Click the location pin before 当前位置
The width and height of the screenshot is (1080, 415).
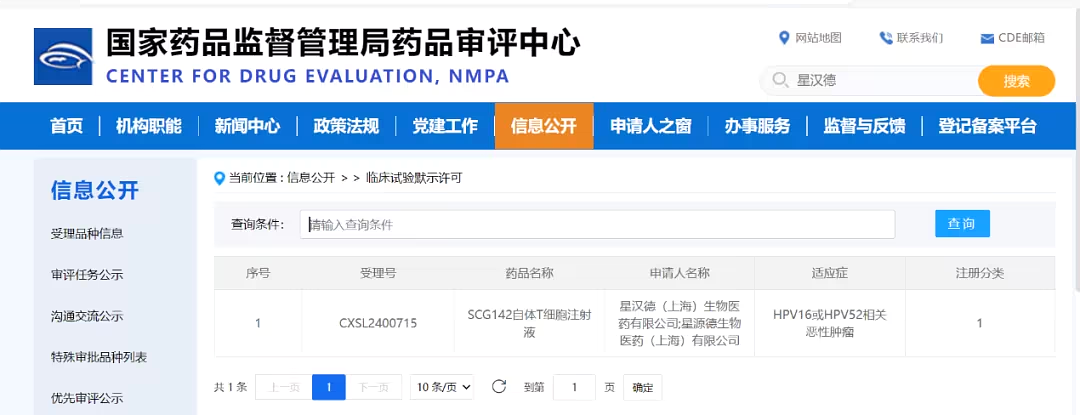220,179
